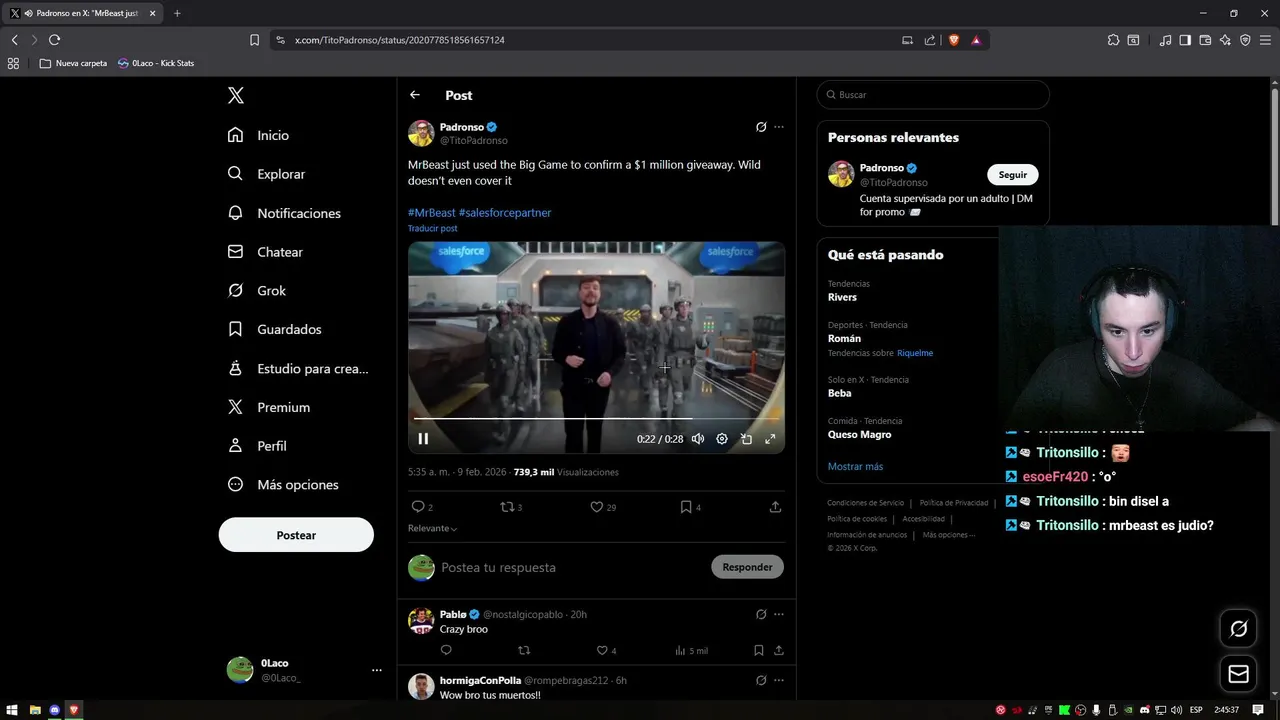Bookmark this page in address bar
This screenshot has height=720, width=1280.
pos(254,40)
